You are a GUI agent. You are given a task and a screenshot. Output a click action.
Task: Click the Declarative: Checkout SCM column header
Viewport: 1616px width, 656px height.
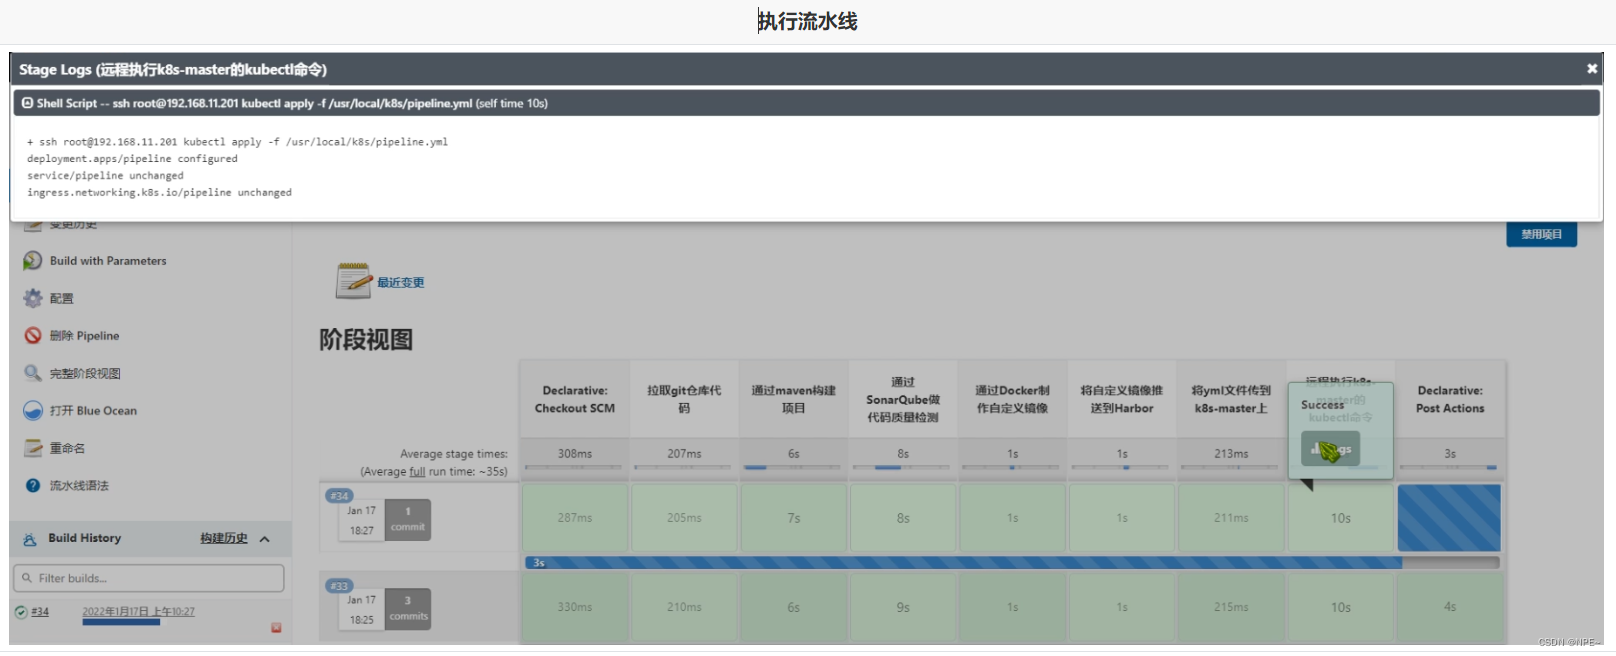(575, 399)
